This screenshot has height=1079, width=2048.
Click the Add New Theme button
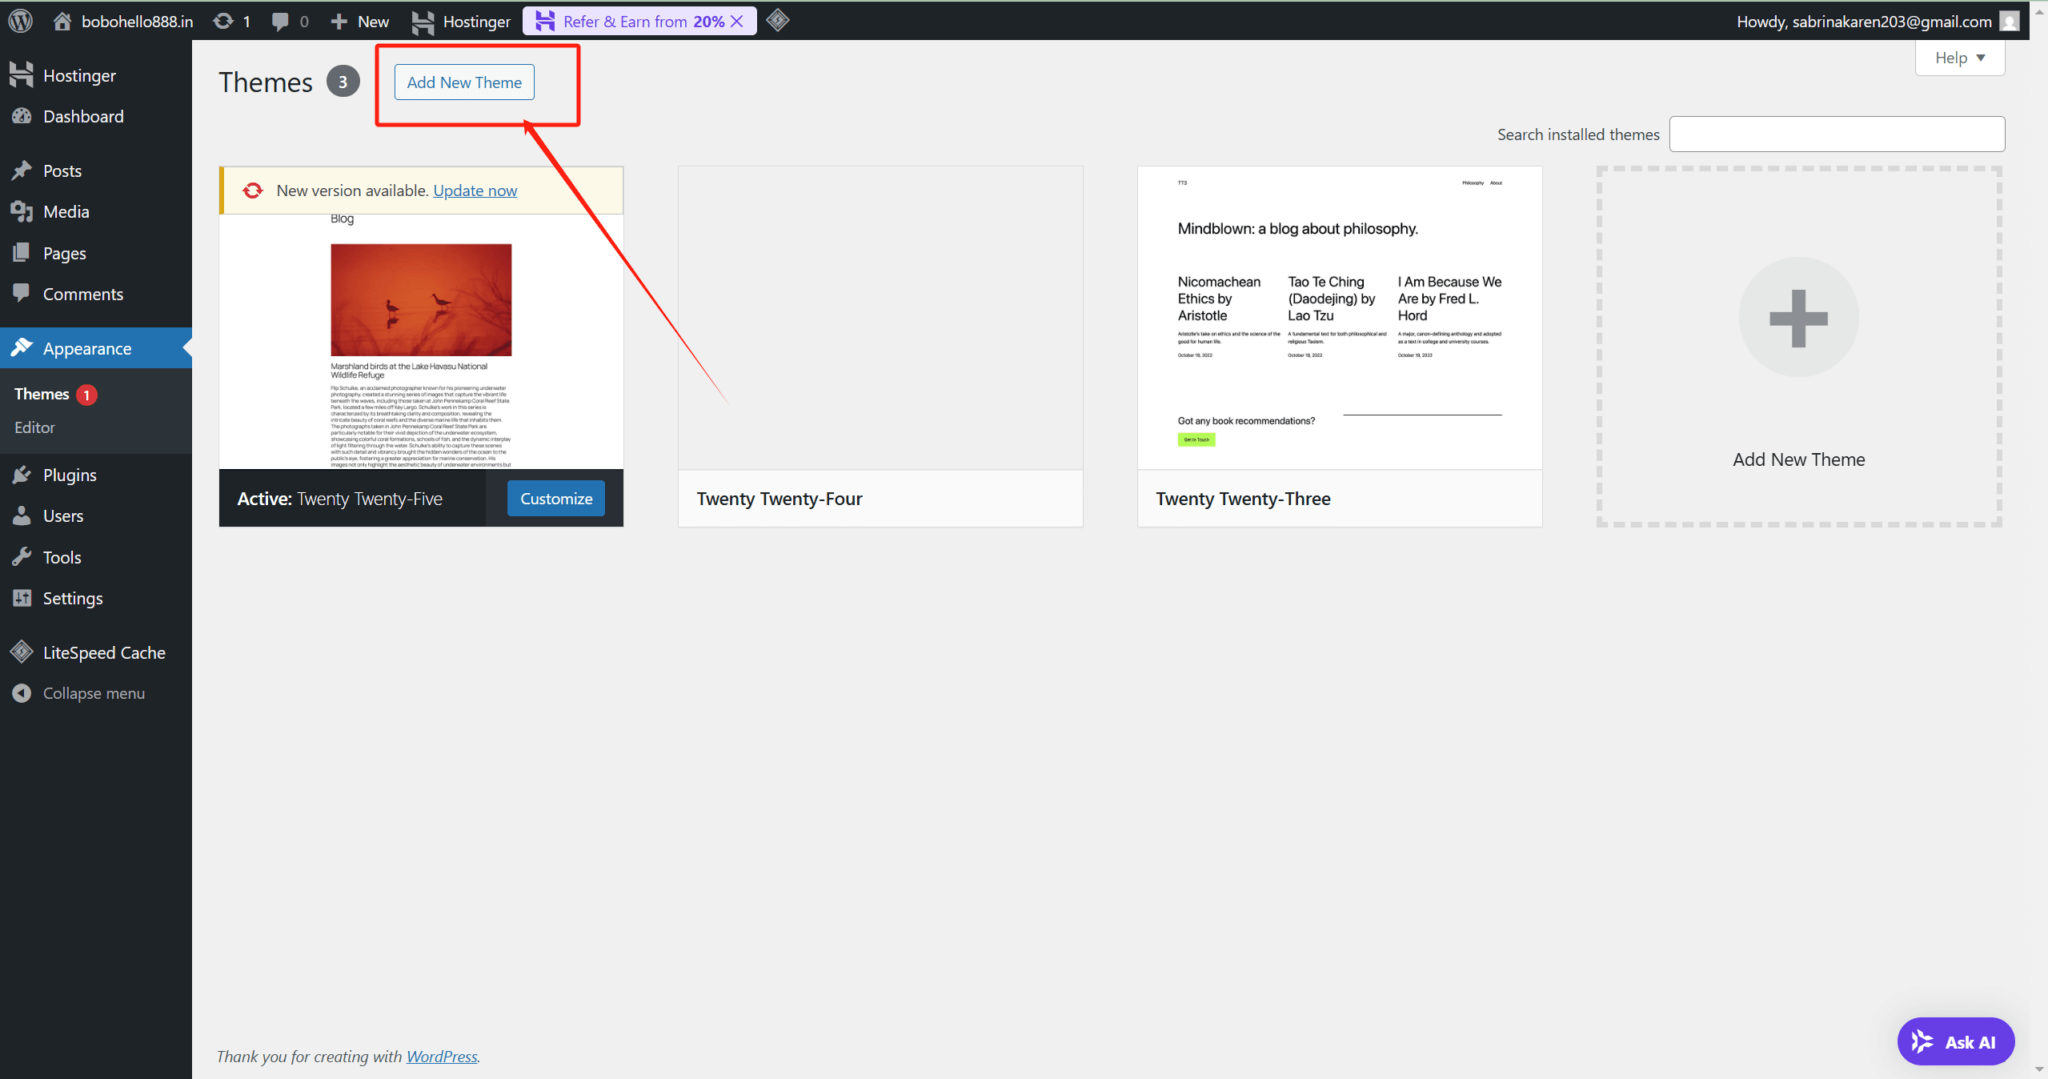464,82
